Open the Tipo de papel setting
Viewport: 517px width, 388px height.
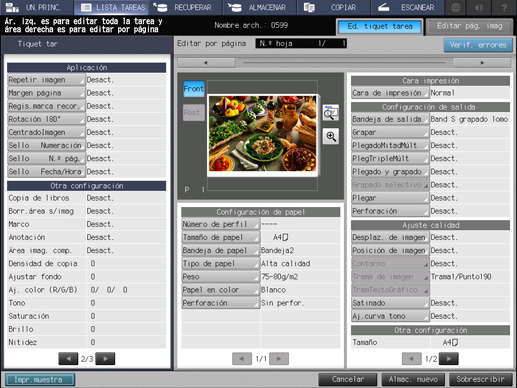click(x=221, y=264)
